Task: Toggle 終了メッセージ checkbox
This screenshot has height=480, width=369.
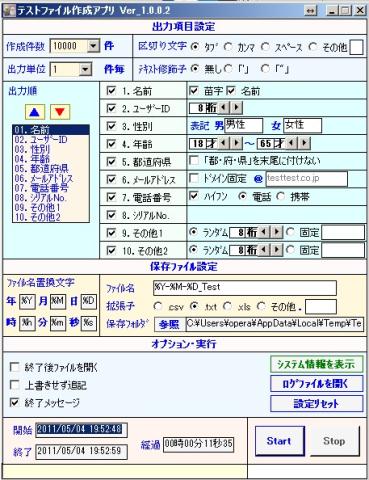Action: tap(15, 403)
